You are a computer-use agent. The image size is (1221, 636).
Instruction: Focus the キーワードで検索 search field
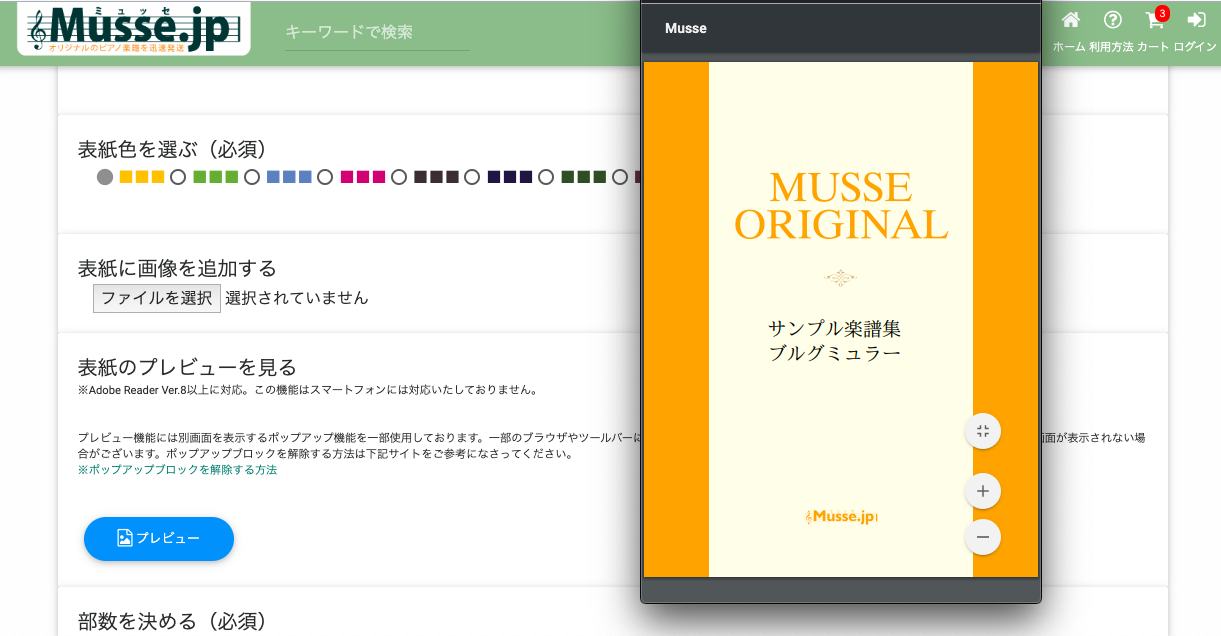tap(377, 32)
